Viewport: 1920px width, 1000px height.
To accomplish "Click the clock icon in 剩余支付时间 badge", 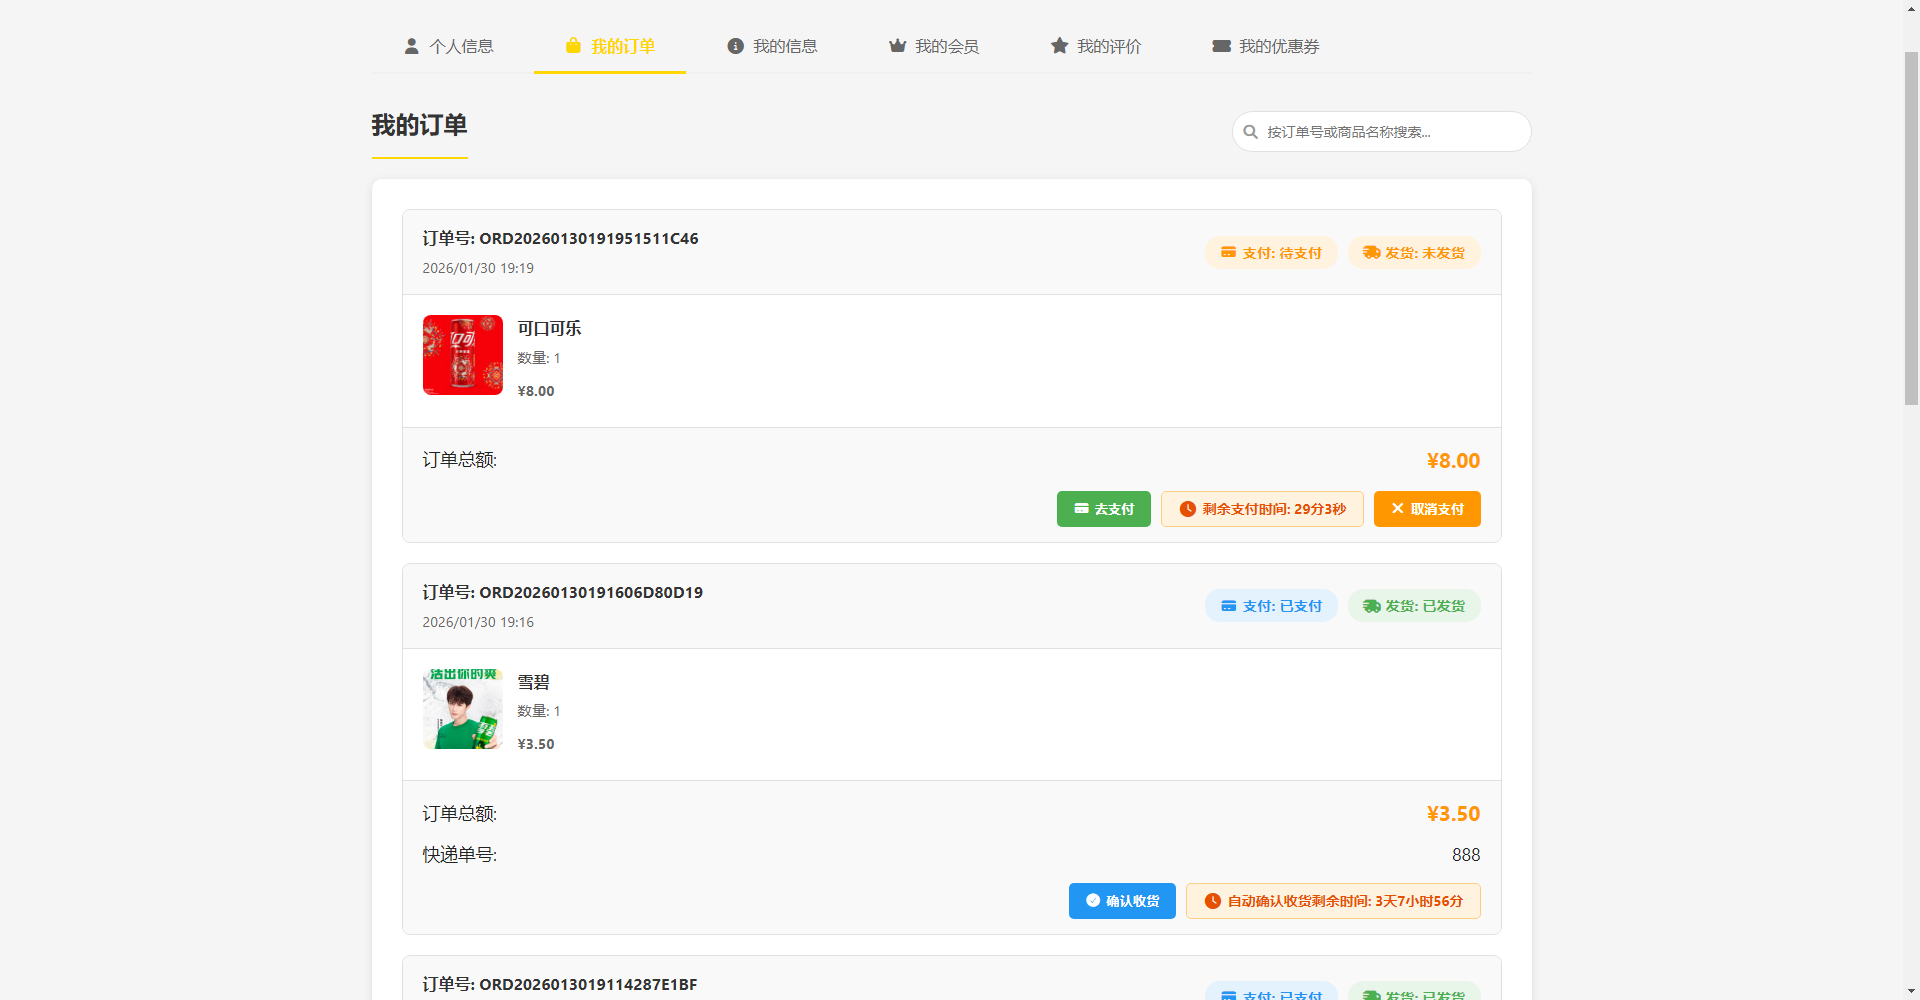I will click(1187, 509).
